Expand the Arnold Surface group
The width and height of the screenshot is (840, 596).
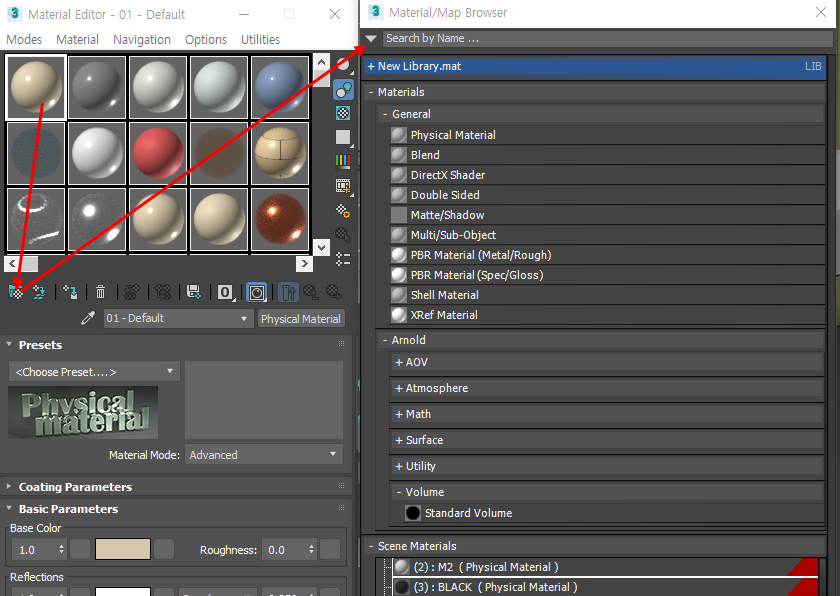tap(399, 440)
